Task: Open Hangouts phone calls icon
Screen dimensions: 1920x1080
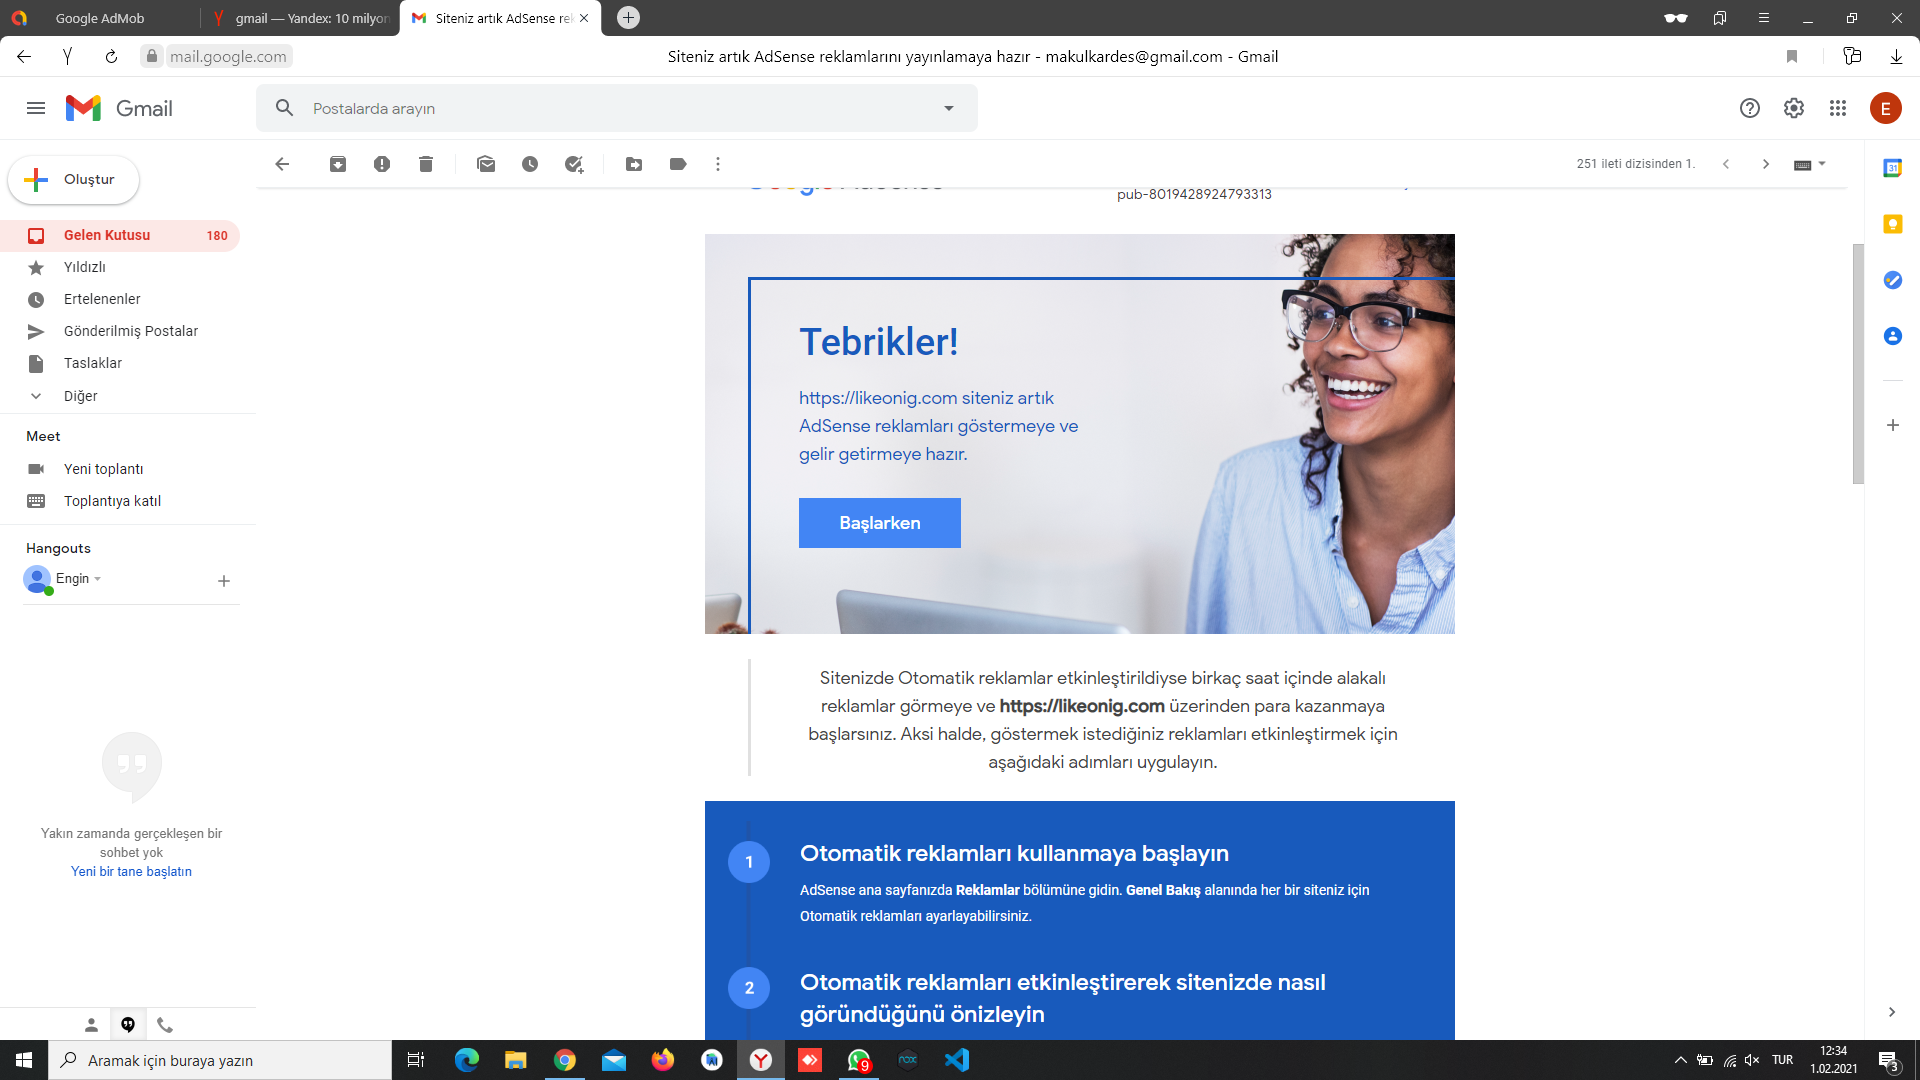Action: coord(165,1025)
